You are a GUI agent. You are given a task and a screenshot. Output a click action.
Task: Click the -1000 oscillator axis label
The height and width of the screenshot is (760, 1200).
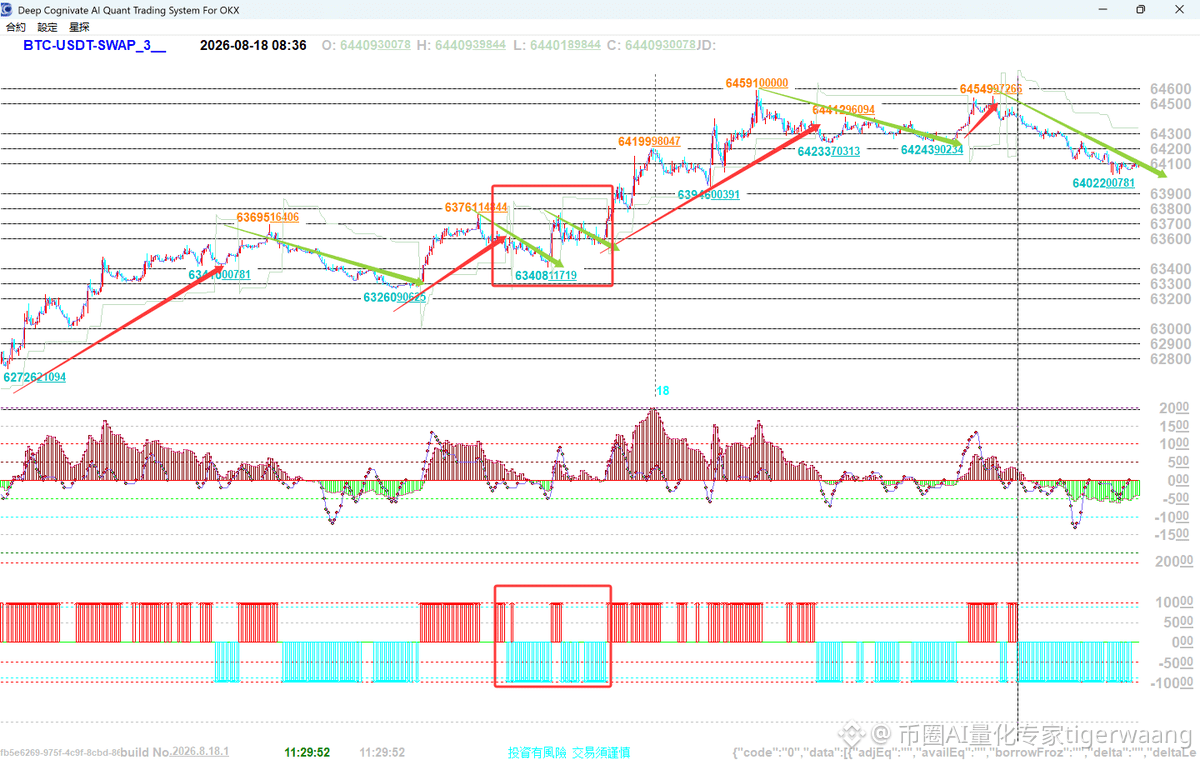pos(1173,518)
